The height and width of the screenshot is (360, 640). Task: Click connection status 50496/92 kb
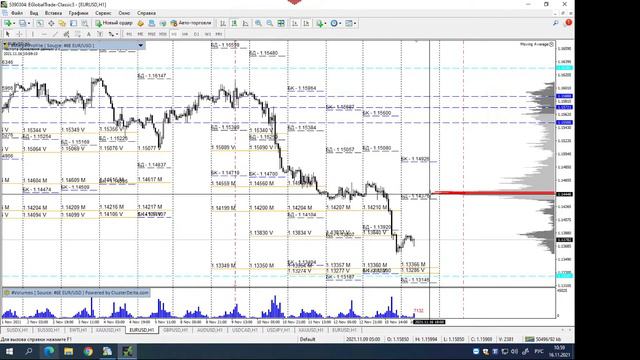coord(543,339)
